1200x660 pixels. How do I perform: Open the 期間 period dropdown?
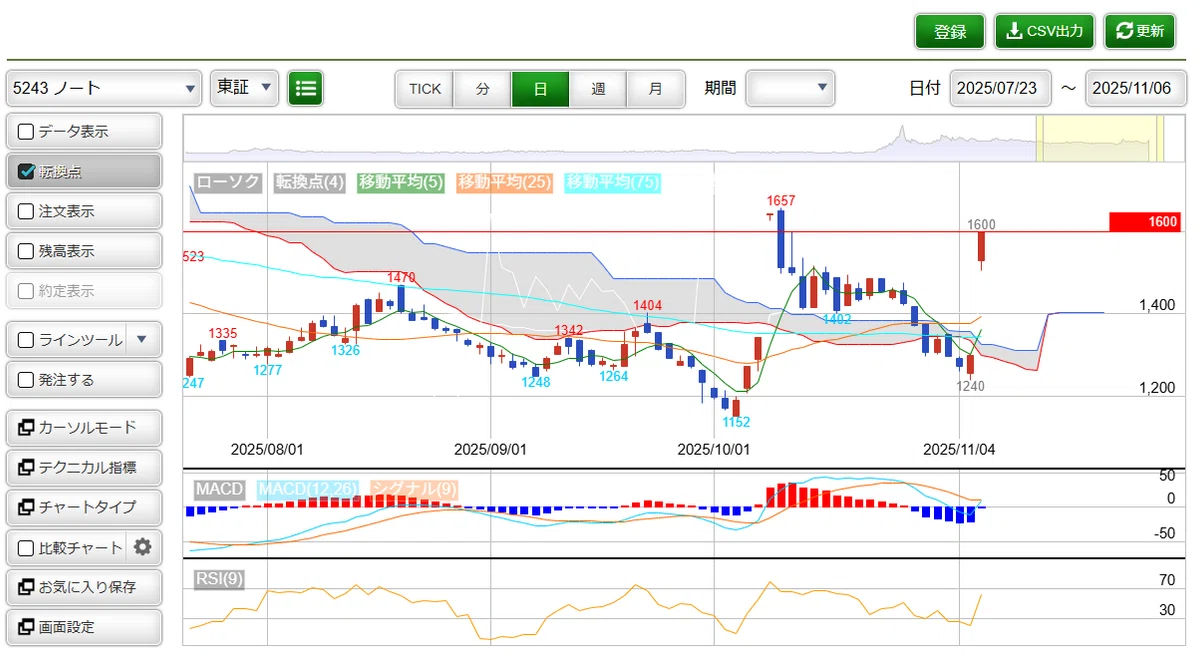point(790,88)
